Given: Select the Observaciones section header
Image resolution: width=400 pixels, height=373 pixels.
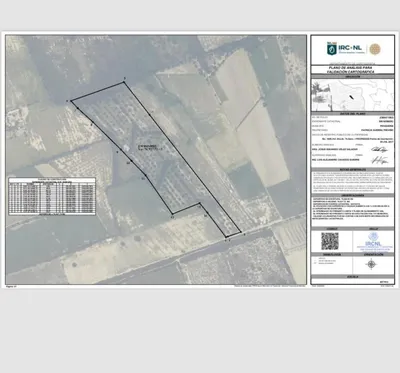Looking at the screenshot, I should 352,195.
